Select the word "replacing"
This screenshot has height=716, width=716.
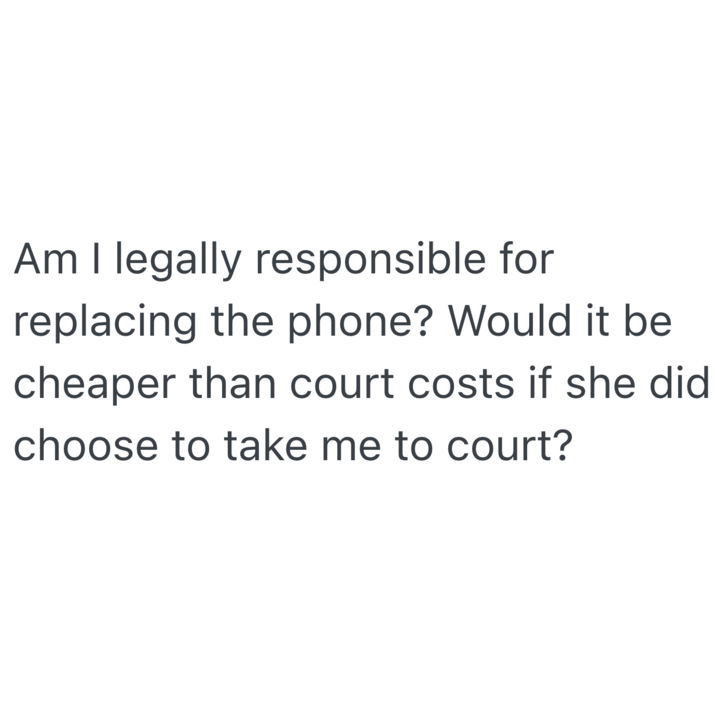(x=105, y=323)
